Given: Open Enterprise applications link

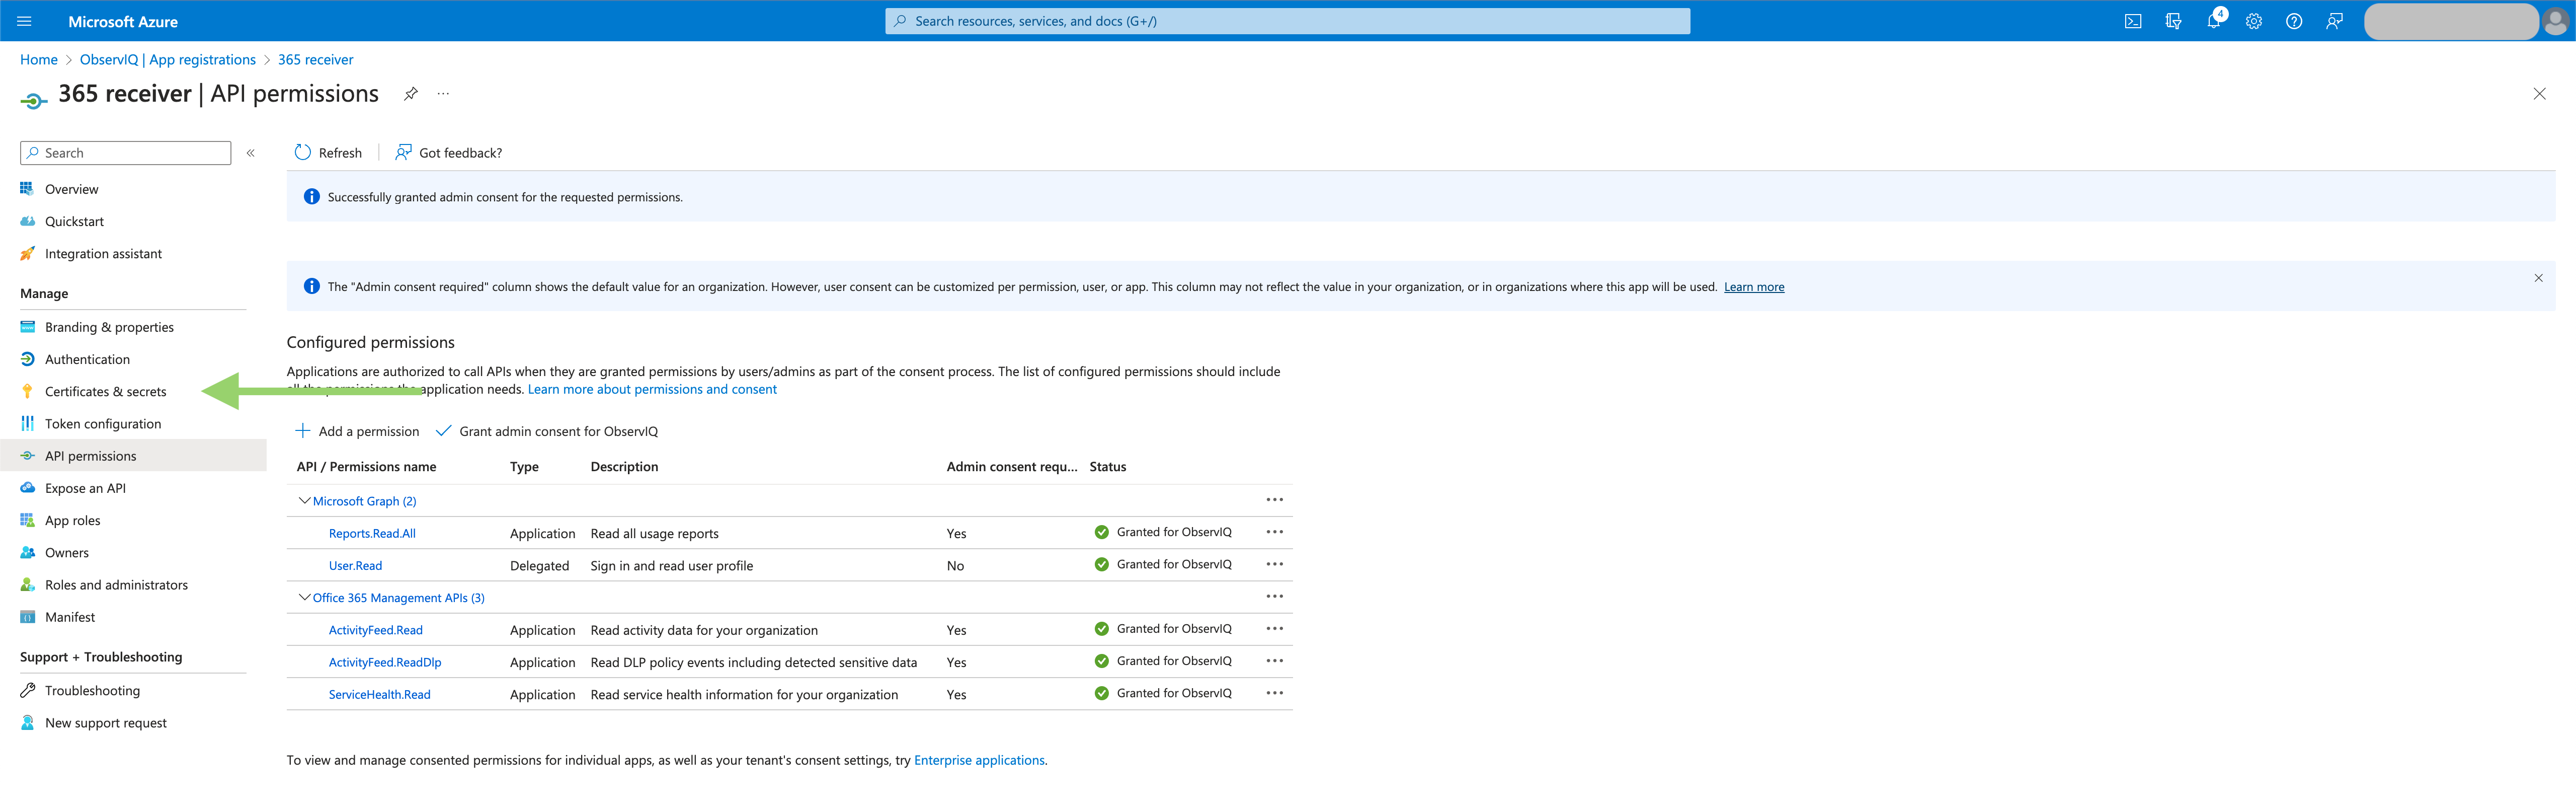Looking at the screenshot, I should click(x=978, y=760).
